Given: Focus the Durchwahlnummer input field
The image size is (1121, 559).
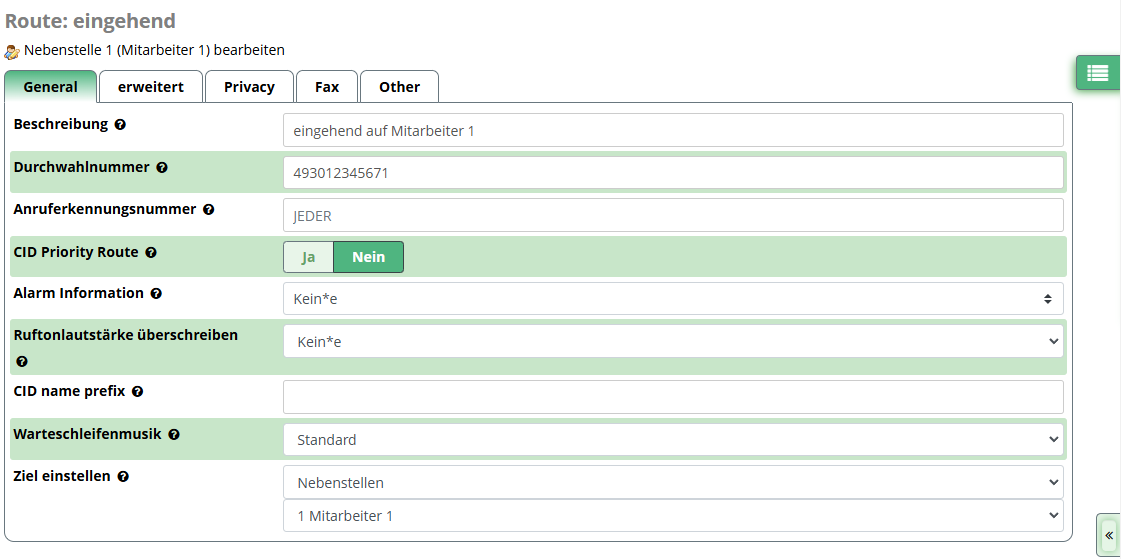Looking at the screenshot, I should pyautogui.click(x=673, y=173).
